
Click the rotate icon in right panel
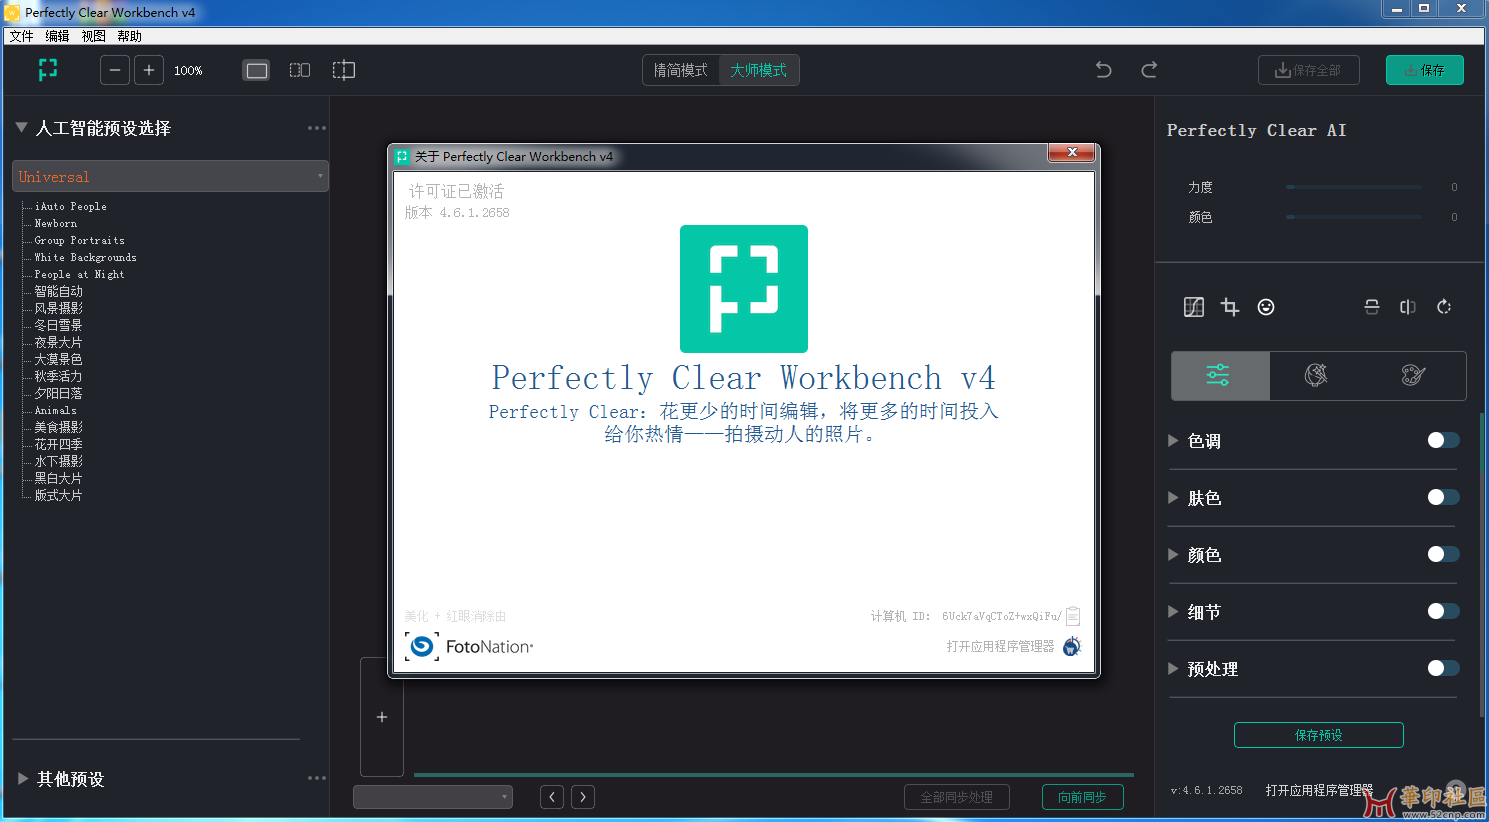coord(1444,307)
